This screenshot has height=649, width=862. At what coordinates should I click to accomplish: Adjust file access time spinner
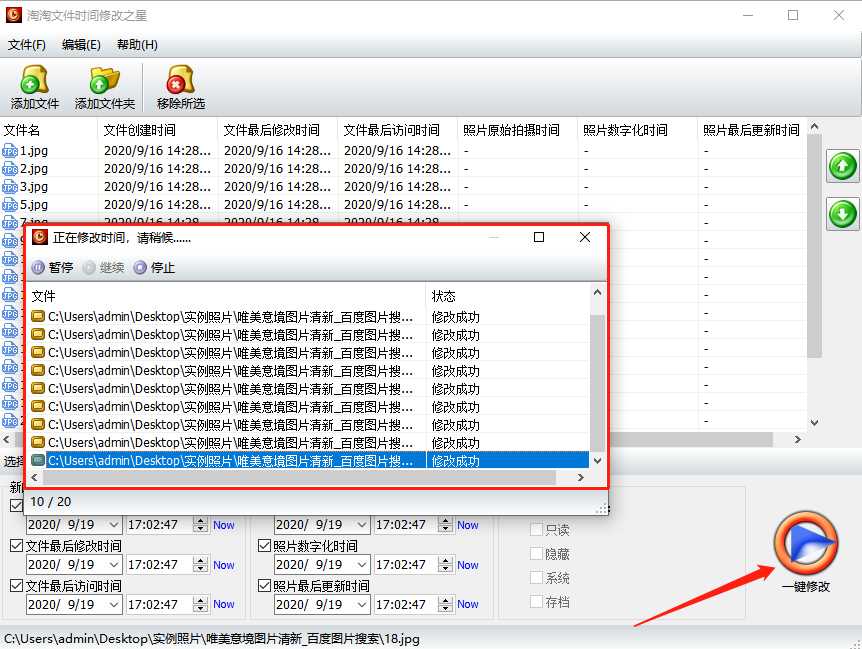point(201,604)
